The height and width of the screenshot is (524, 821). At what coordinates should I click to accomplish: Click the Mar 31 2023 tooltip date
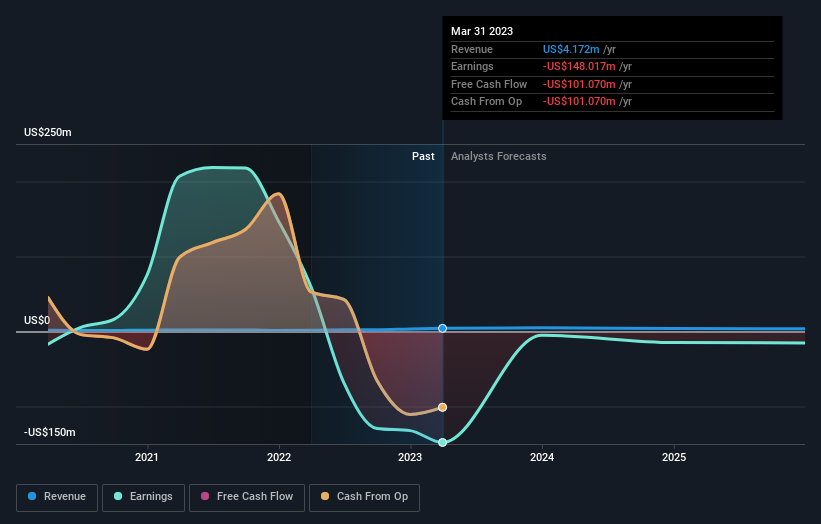482,31
